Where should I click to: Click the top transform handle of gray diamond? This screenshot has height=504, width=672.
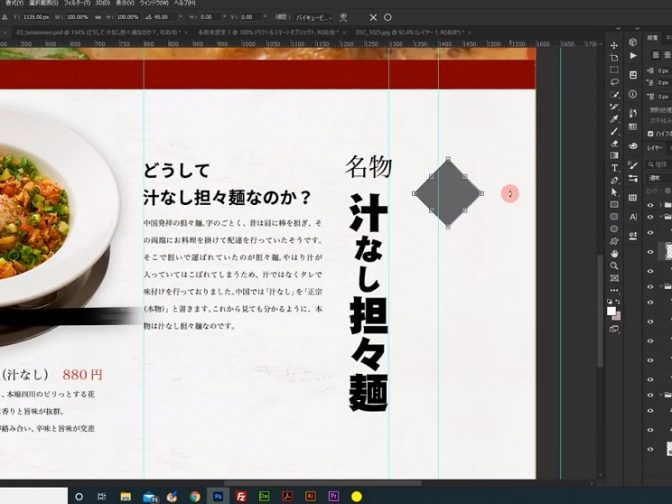coord(448,159)
